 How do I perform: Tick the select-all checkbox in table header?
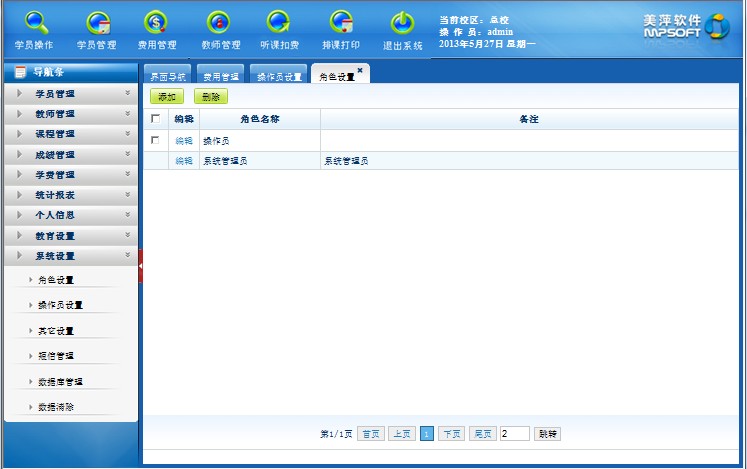(155, 119)
